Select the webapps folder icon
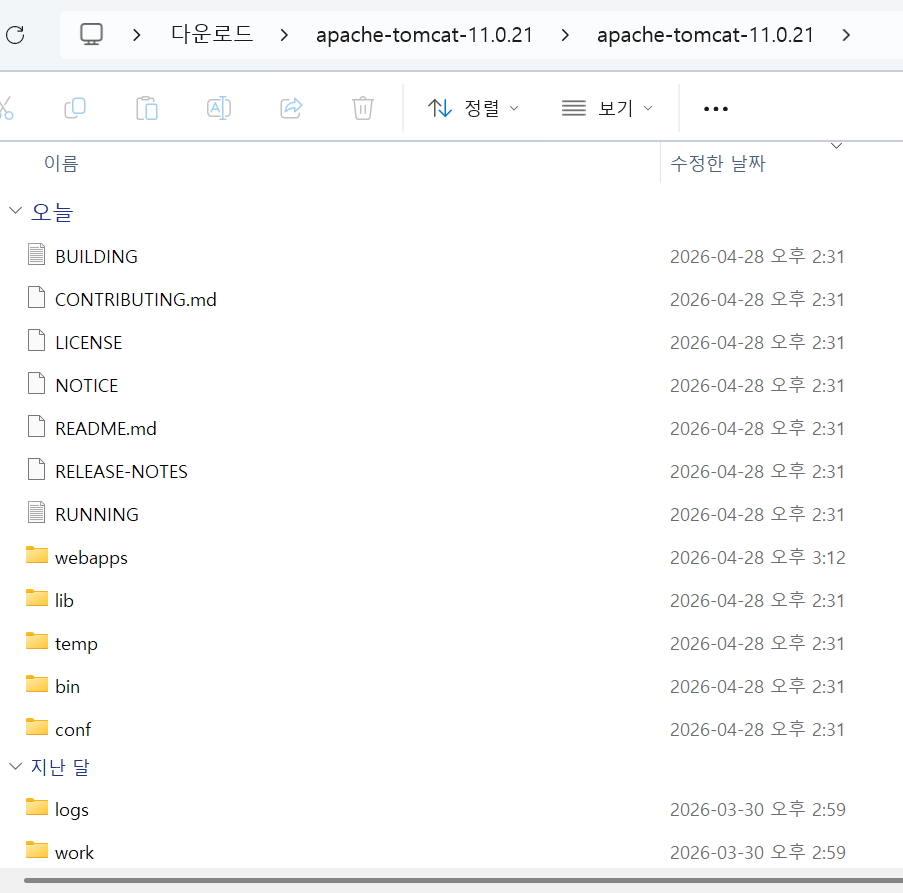 37,555
